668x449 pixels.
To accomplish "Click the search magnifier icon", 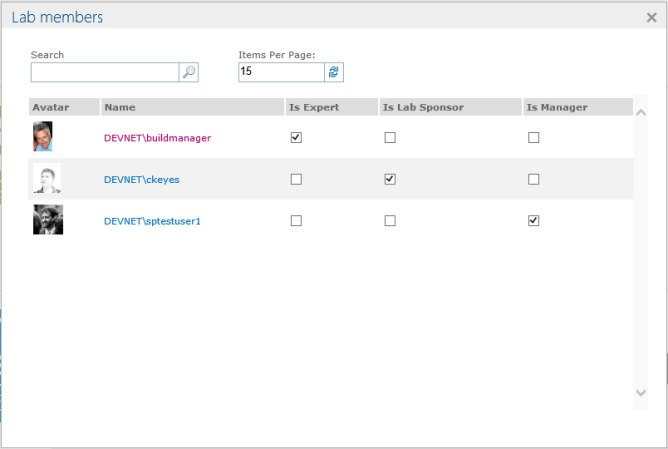I will tap(188, 72).
